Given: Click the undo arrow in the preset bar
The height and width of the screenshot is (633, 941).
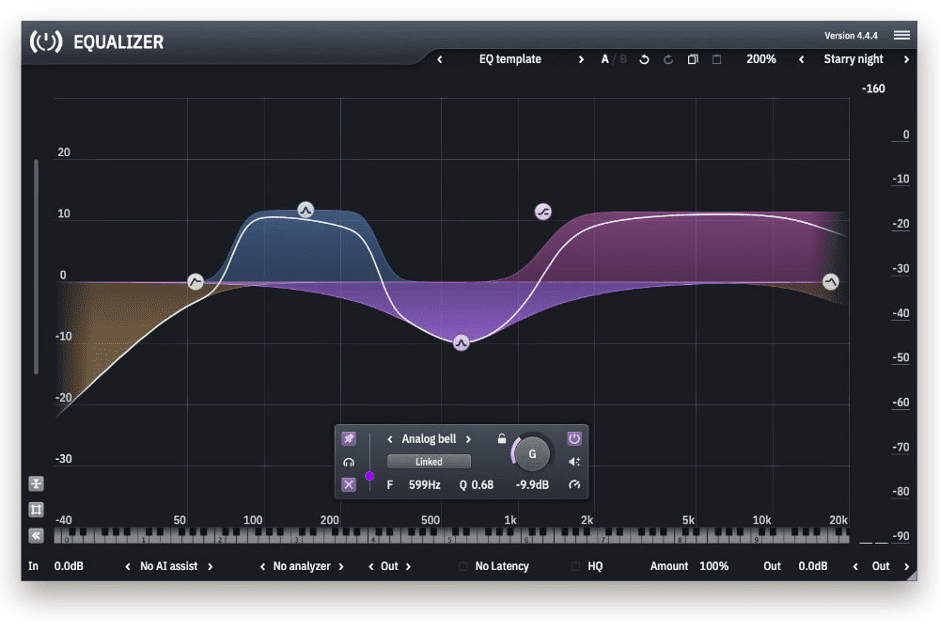Looking at the screenshot, I should [644, 59].
